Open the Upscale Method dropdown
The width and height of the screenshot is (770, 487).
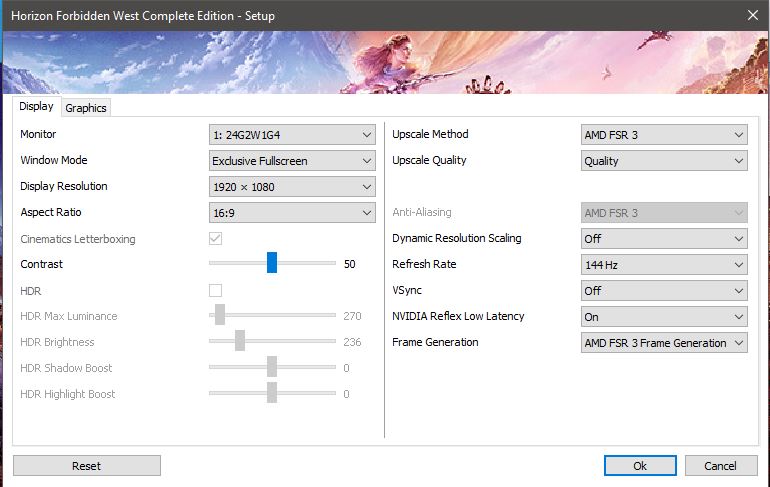point(664,135)
